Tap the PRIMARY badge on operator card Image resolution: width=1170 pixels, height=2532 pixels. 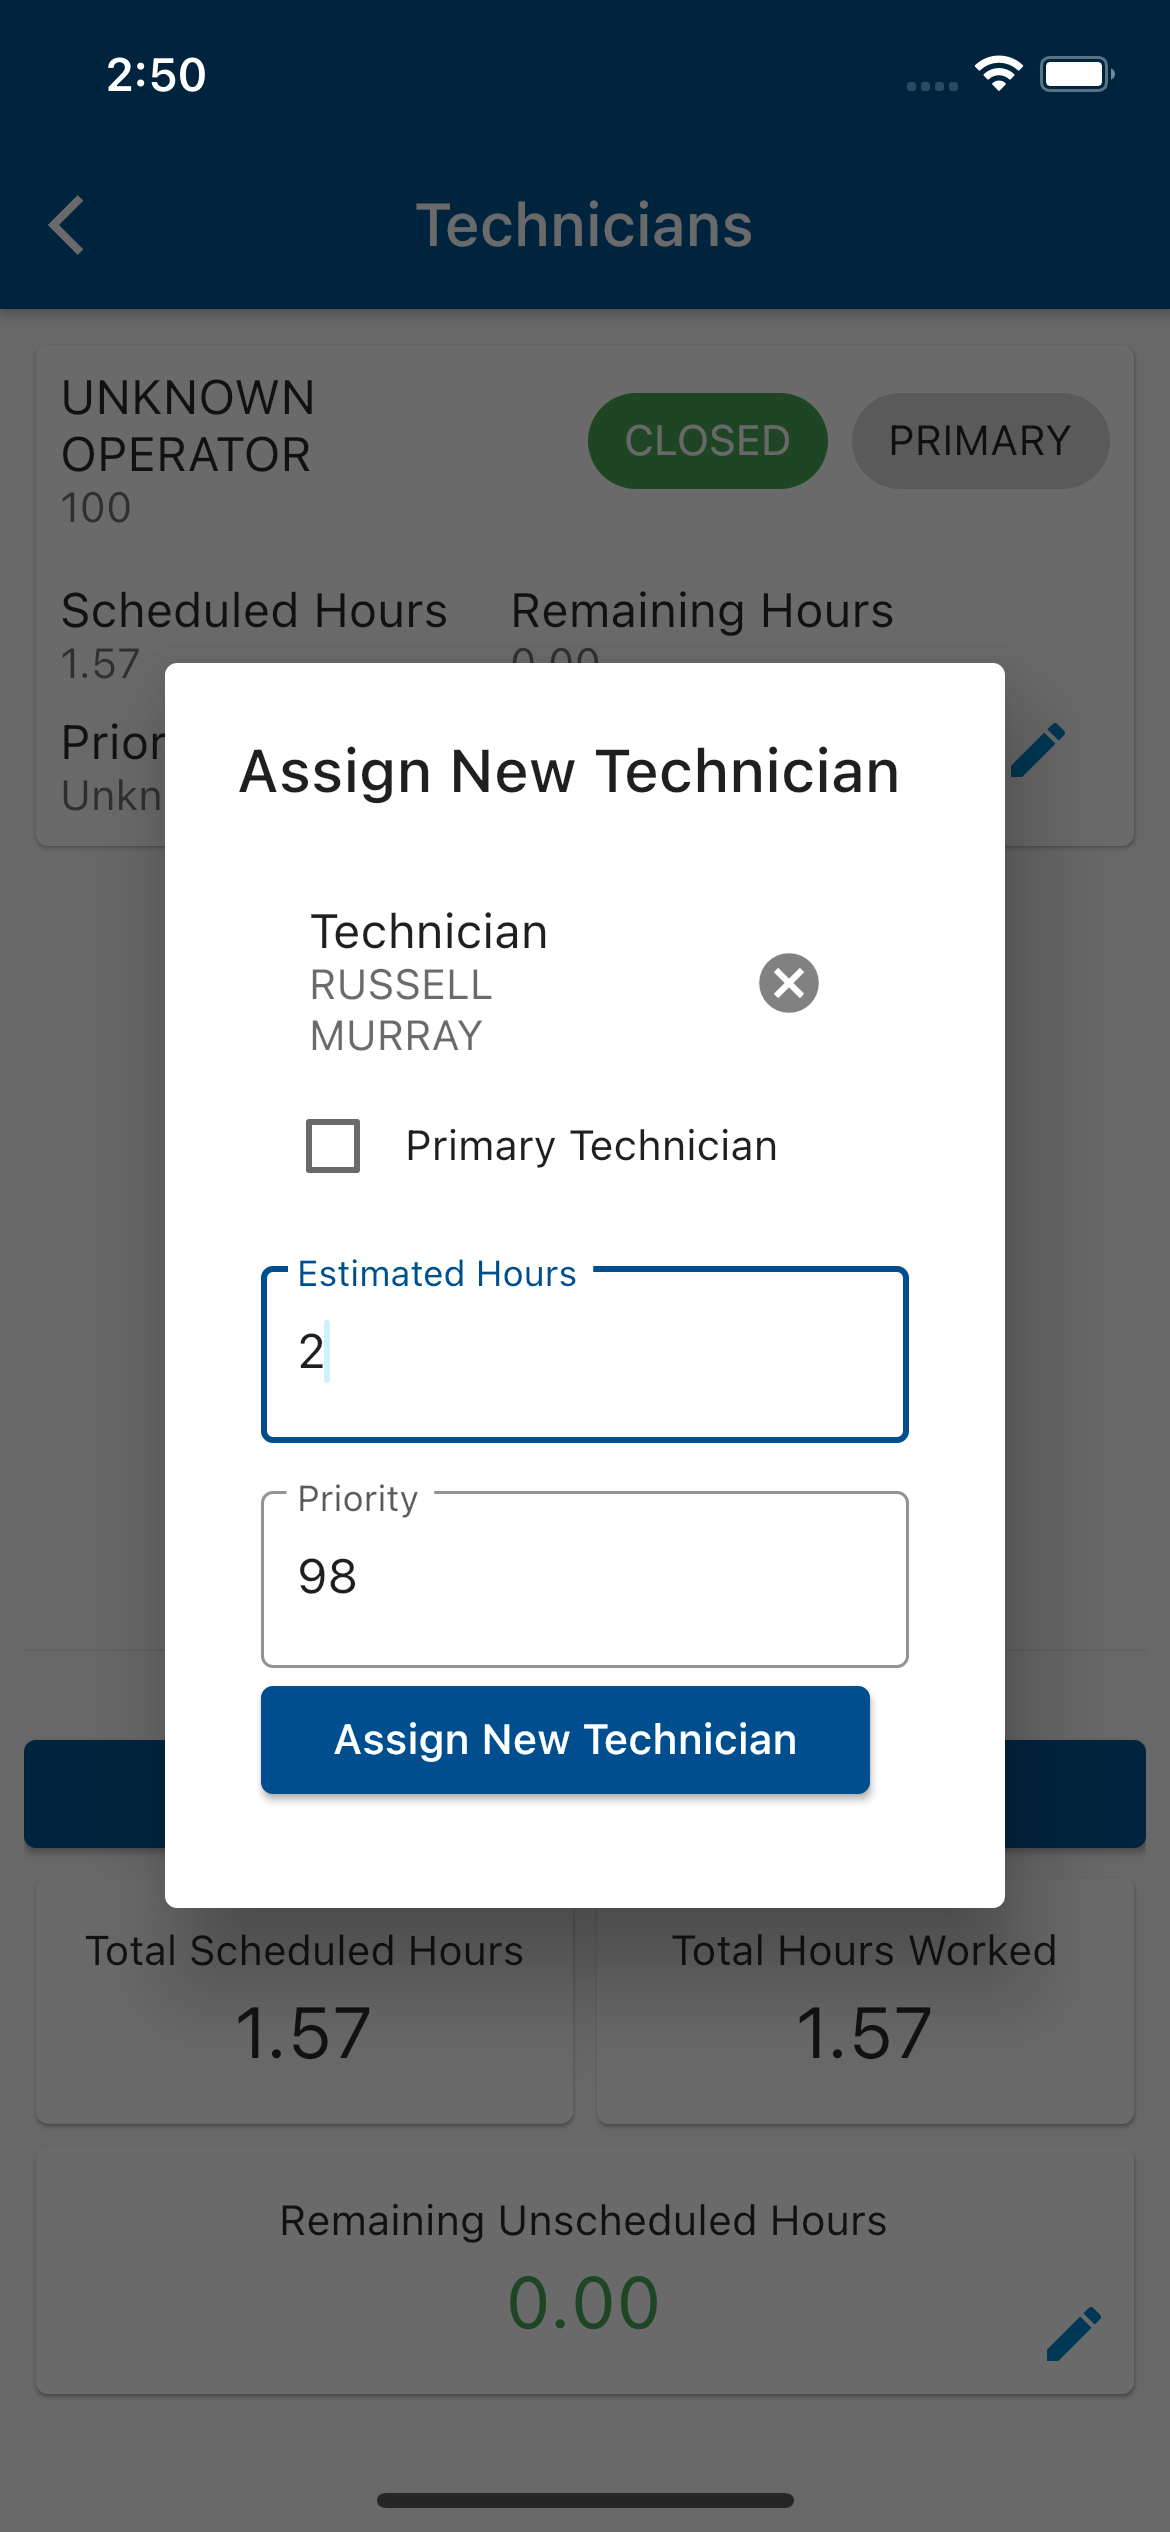pyautogui.click(x=979, y=441)
